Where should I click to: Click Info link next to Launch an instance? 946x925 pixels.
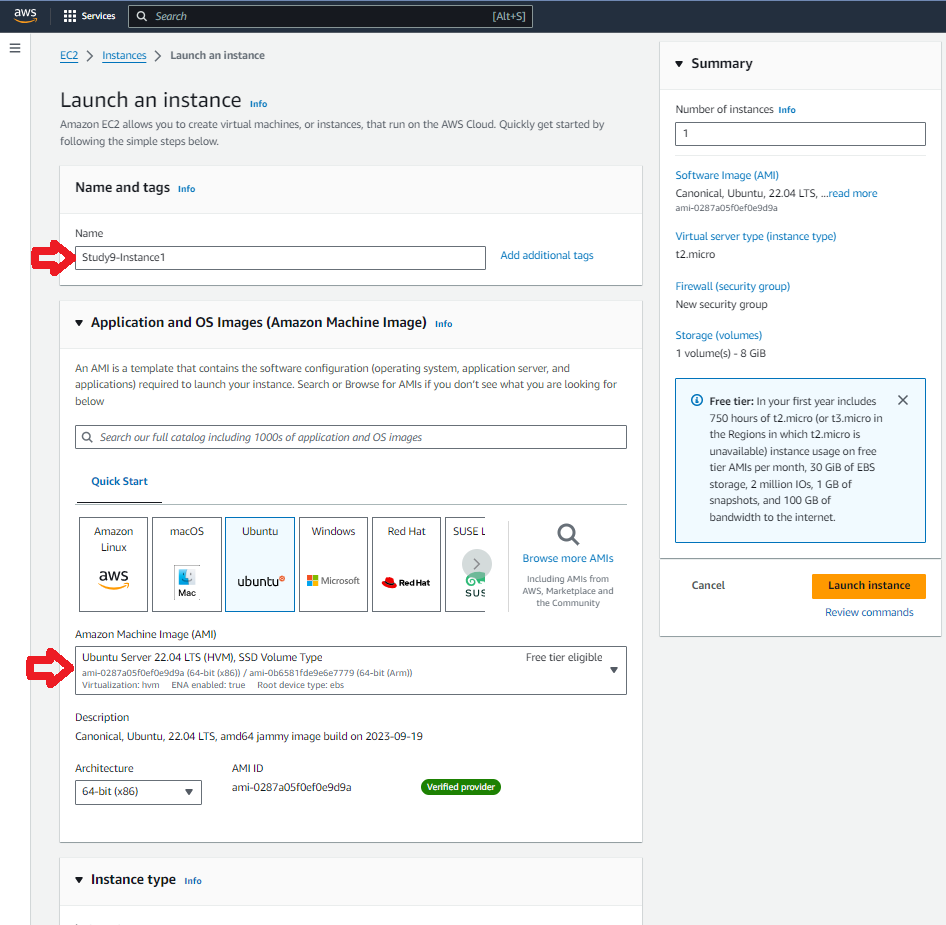258,104
